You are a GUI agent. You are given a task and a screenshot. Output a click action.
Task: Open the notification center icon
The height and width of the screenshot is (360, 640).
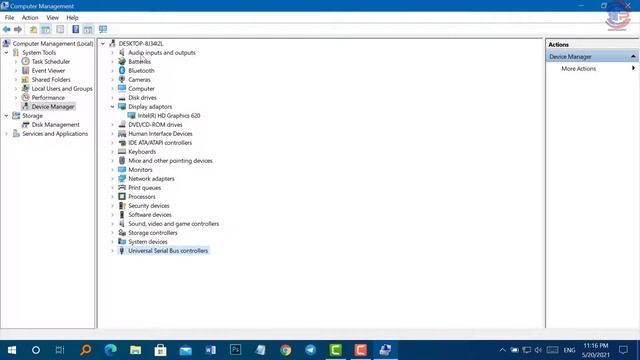(623, 350)
